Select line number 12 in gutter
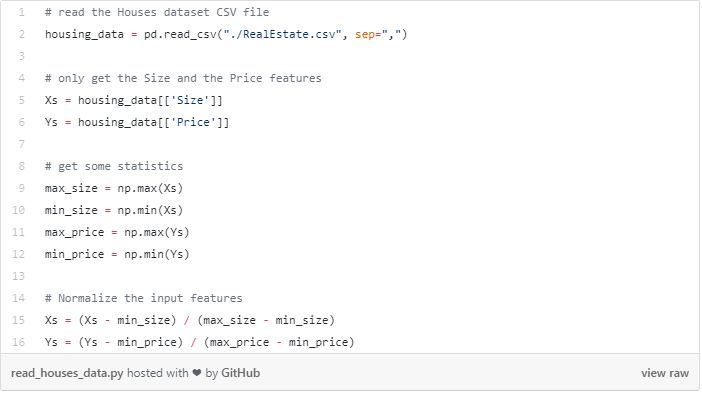Screen dimensions: 702x393 point(18,254)
